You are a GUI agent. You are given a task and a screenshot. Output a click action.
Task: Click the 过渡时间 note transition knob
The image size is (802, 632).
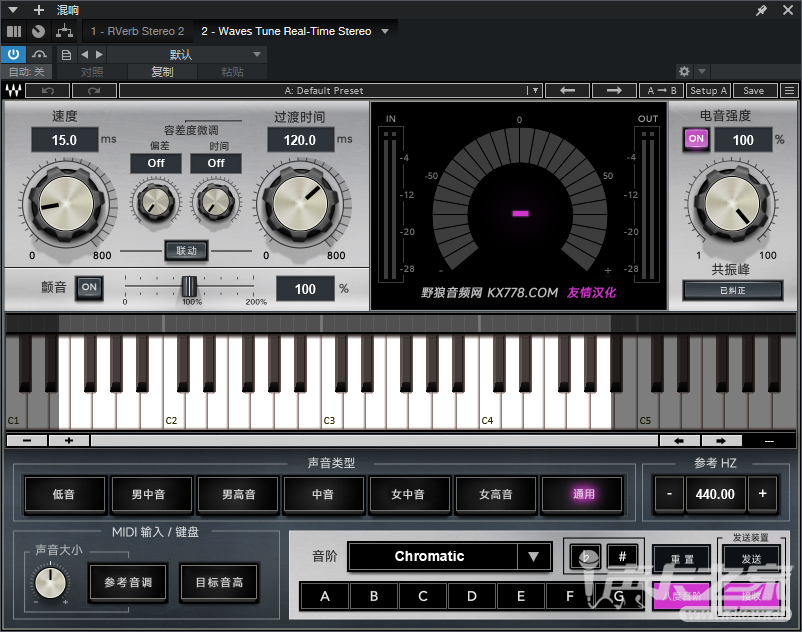pos(300,204)
